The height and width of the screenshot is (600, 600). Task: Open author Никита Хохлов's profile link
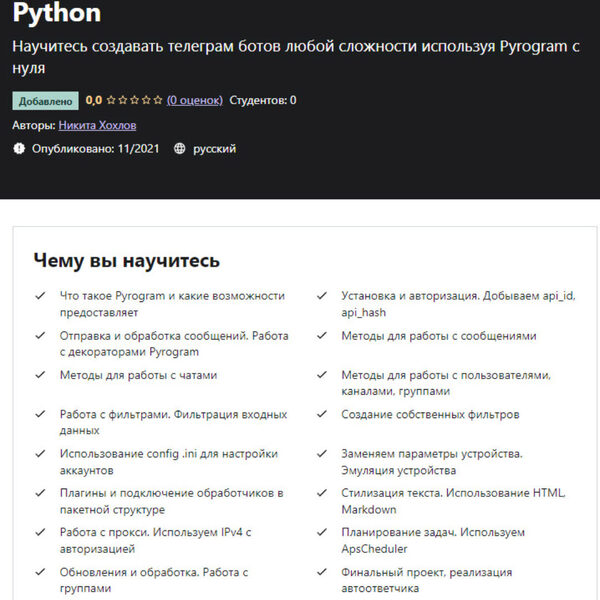click(x=97, y=125)
